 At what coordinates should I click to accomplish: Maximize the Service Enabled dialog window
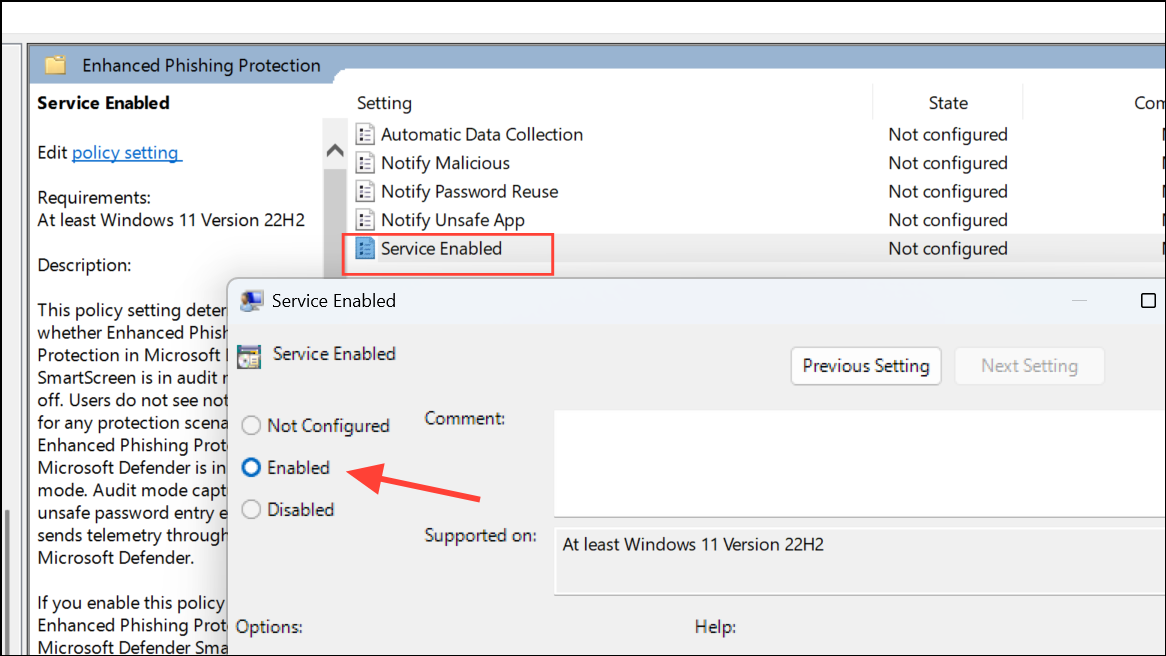click(1148, 300)
